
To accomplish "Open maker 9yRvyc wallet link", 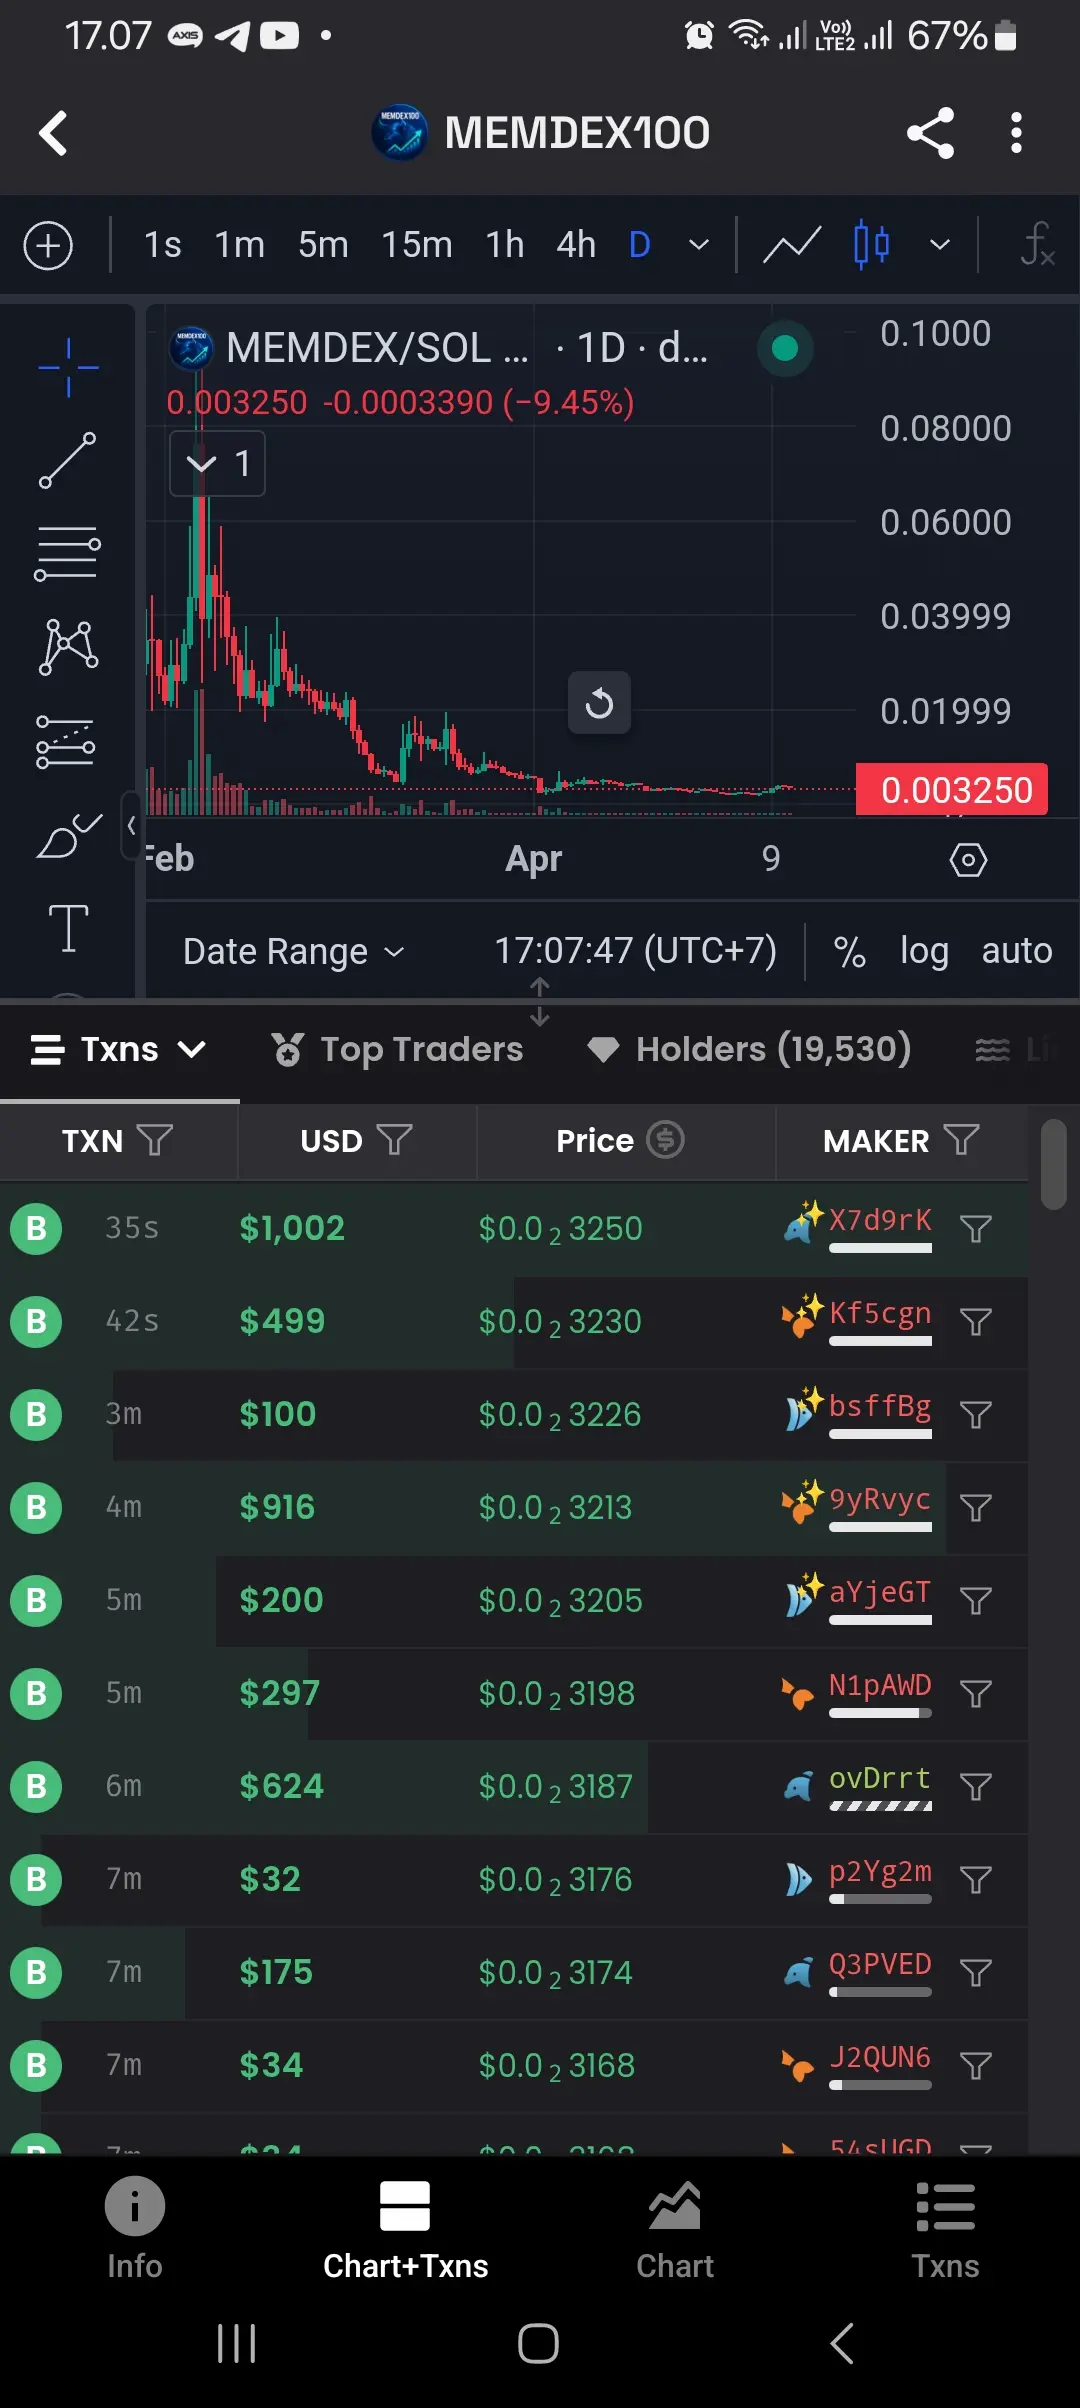I will tap(880, 1499).
